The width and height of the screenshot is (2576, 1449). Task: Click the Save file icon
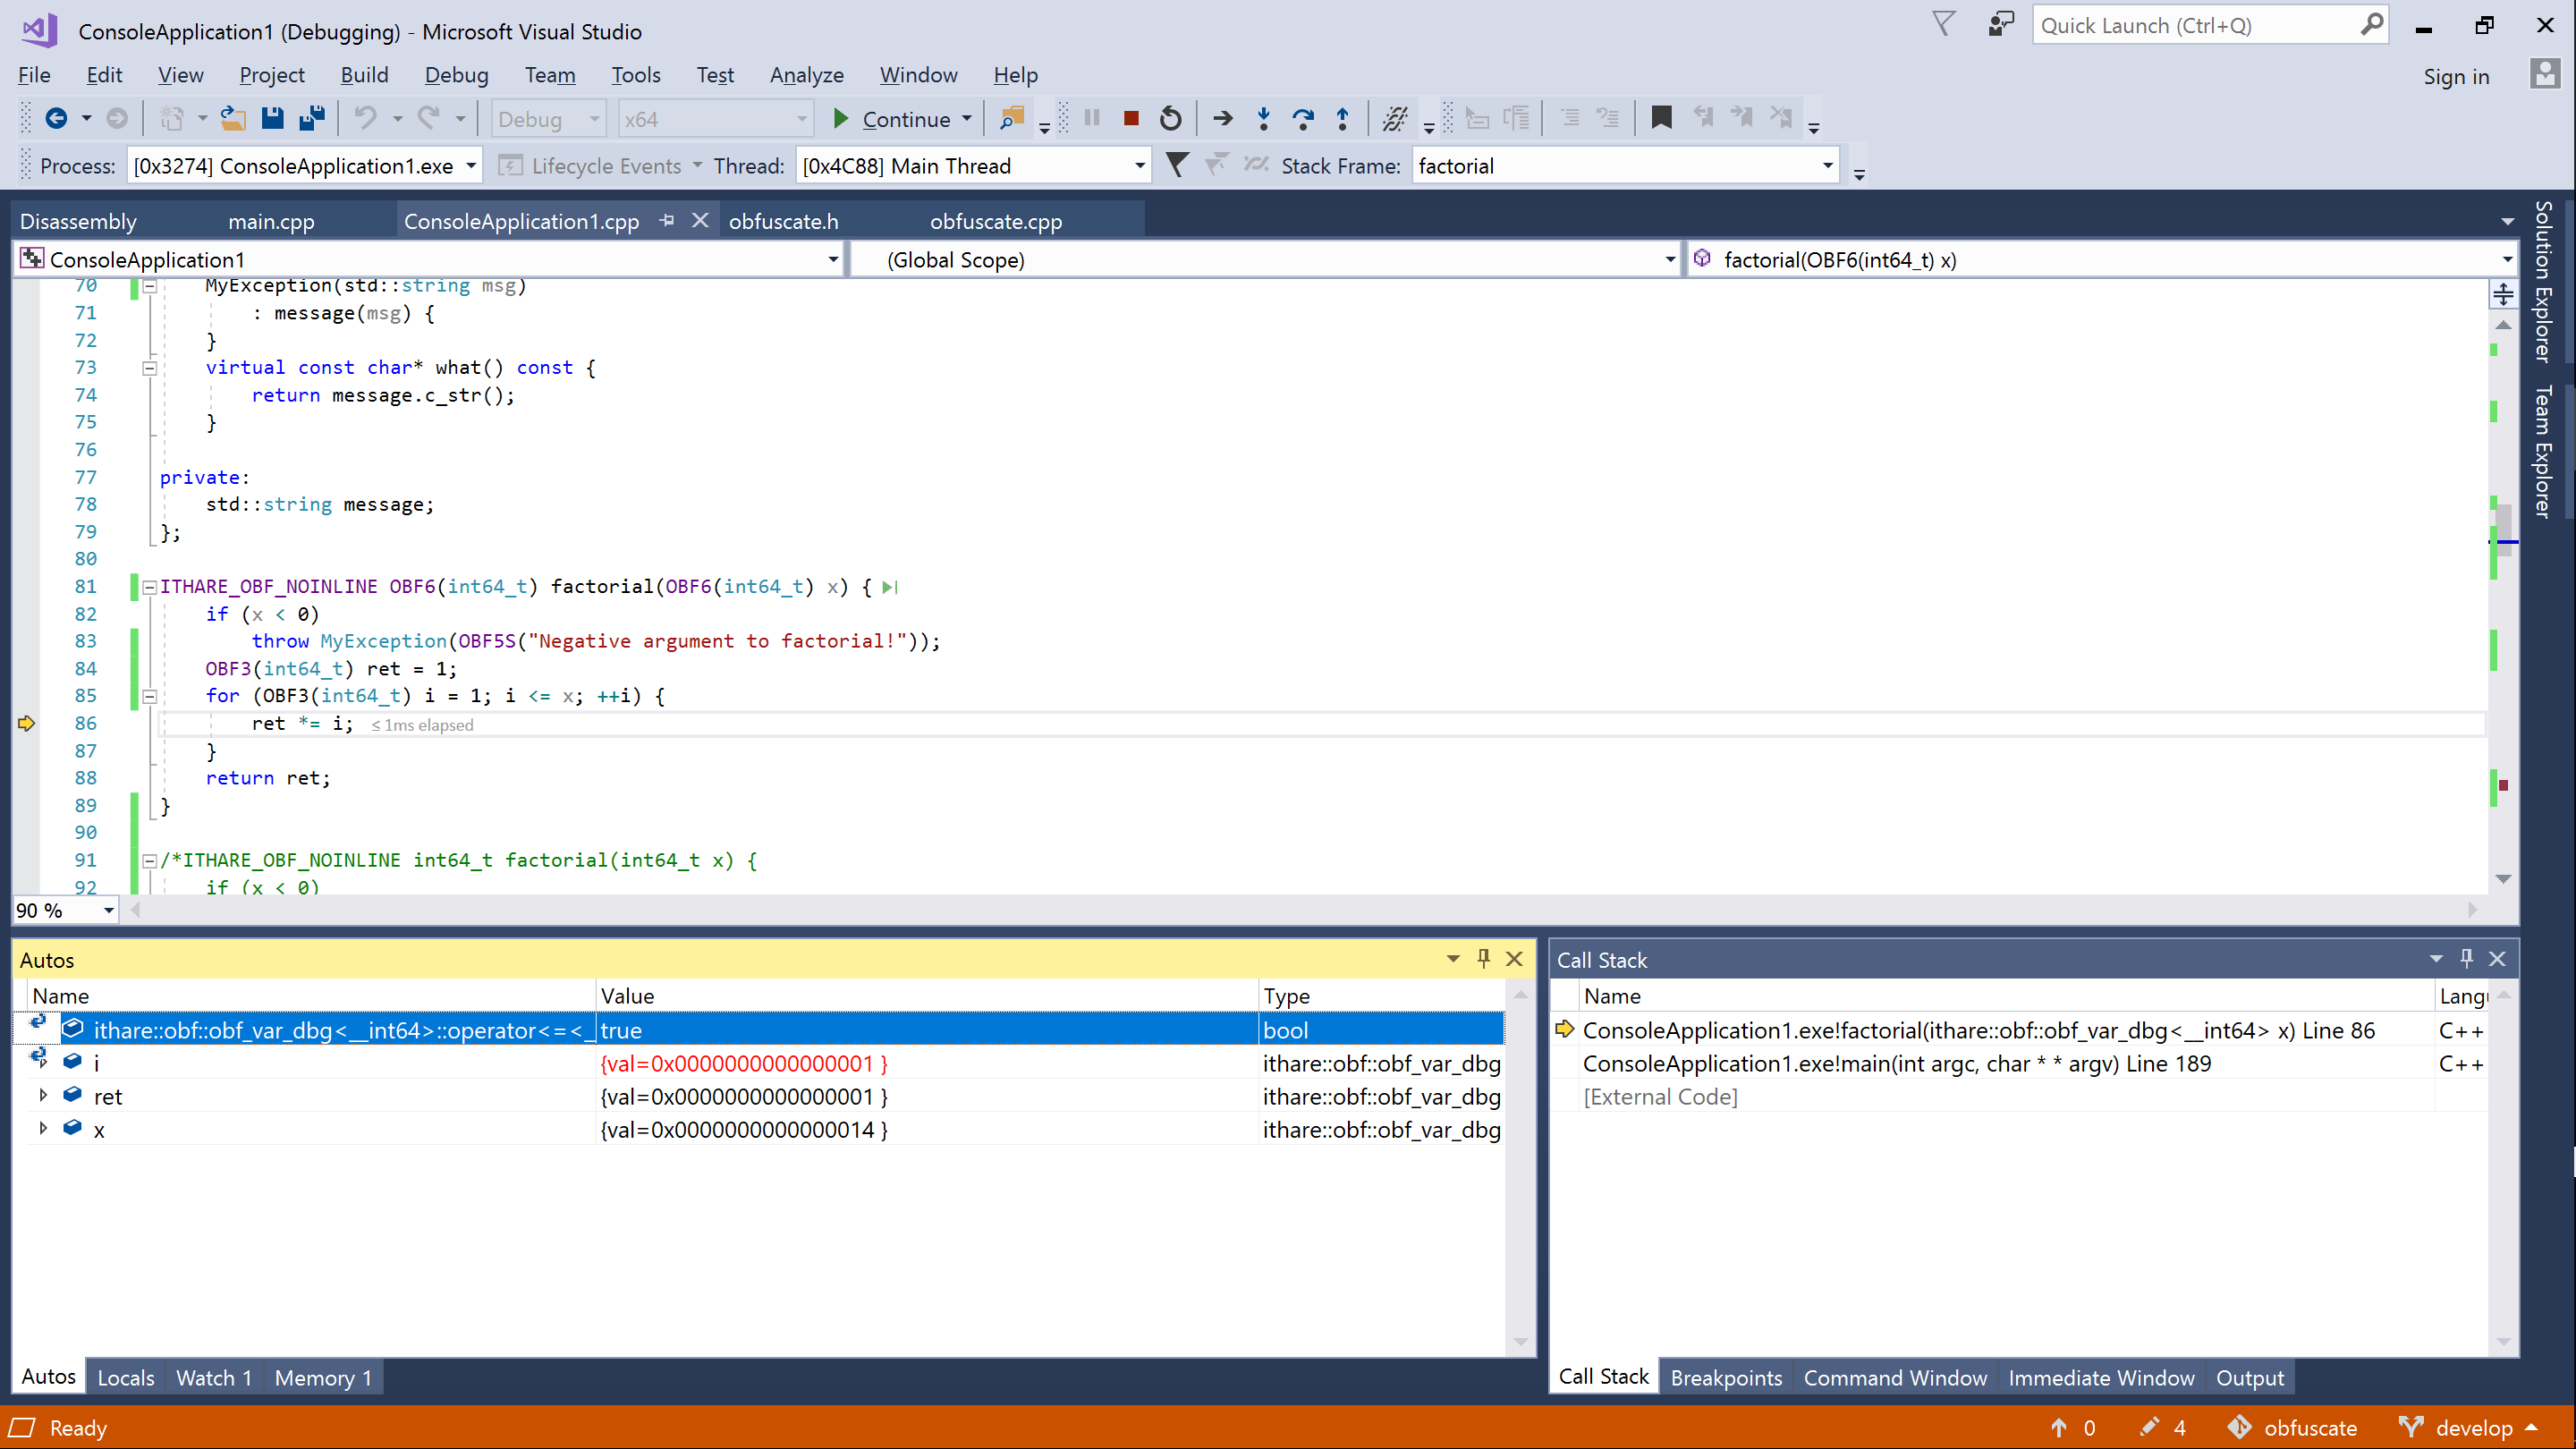(272, 119)
